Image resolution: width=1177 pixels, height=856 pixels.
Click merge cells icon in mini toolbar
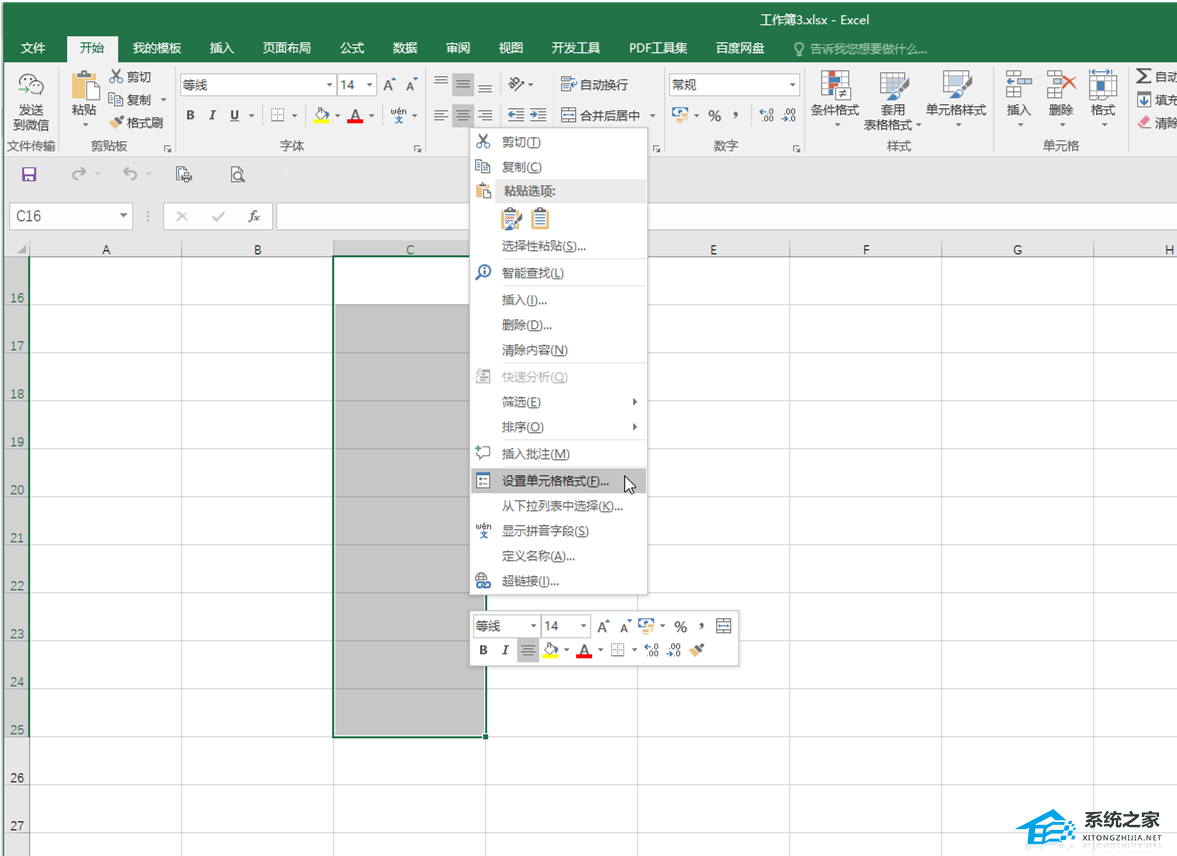[x=724, y=627]
